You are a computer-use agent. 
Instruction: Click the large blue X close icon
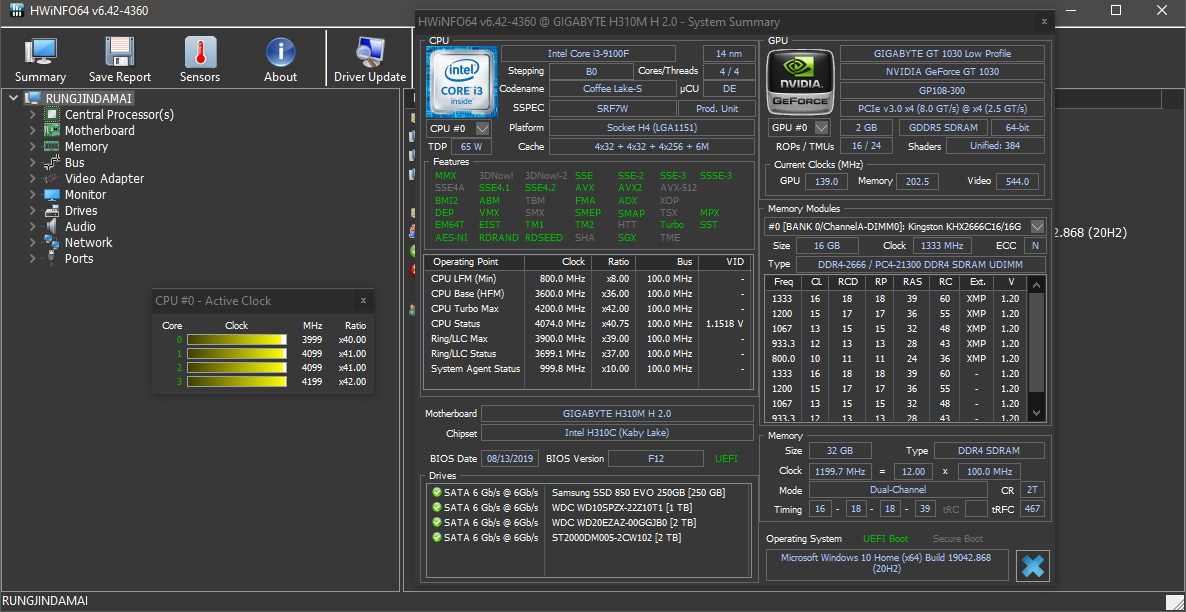pos(1032,566)
